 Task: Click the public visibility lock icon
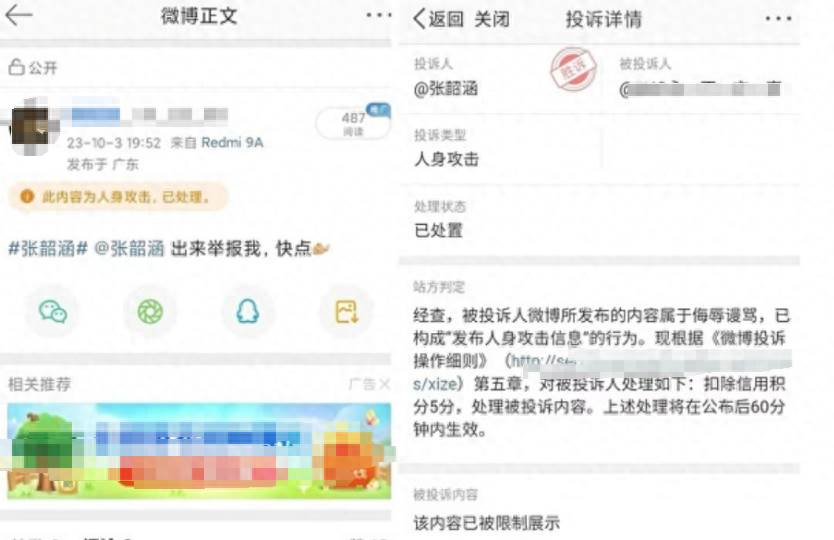pos(16,67)
